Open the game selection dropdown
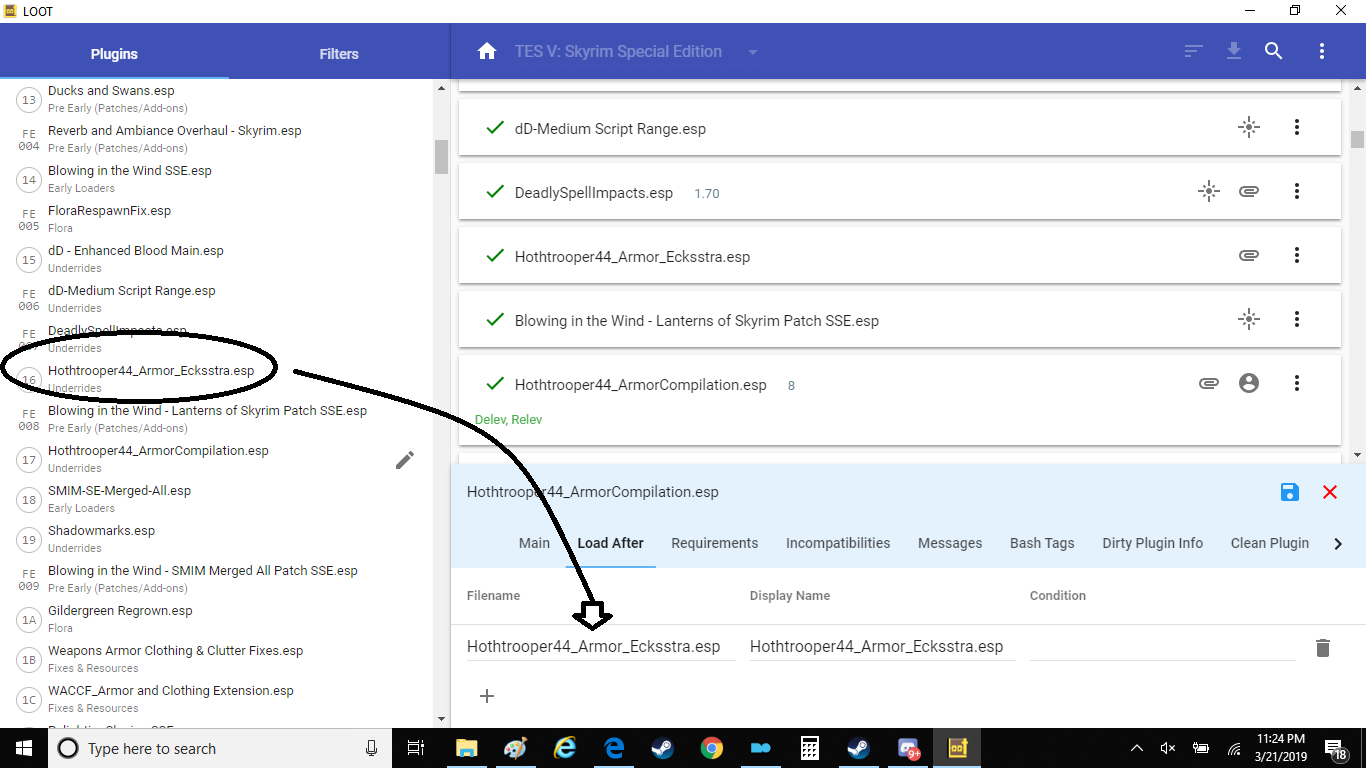The image size is (1366, 768). coord(753,52)
